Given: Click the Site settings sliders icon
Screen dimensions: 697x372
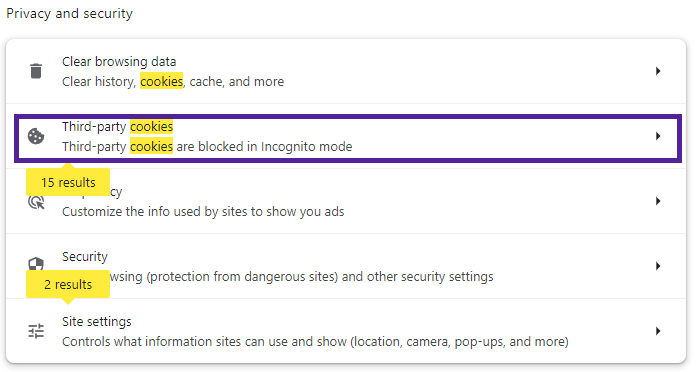Looking at the screenshot, I should point(36,331).
